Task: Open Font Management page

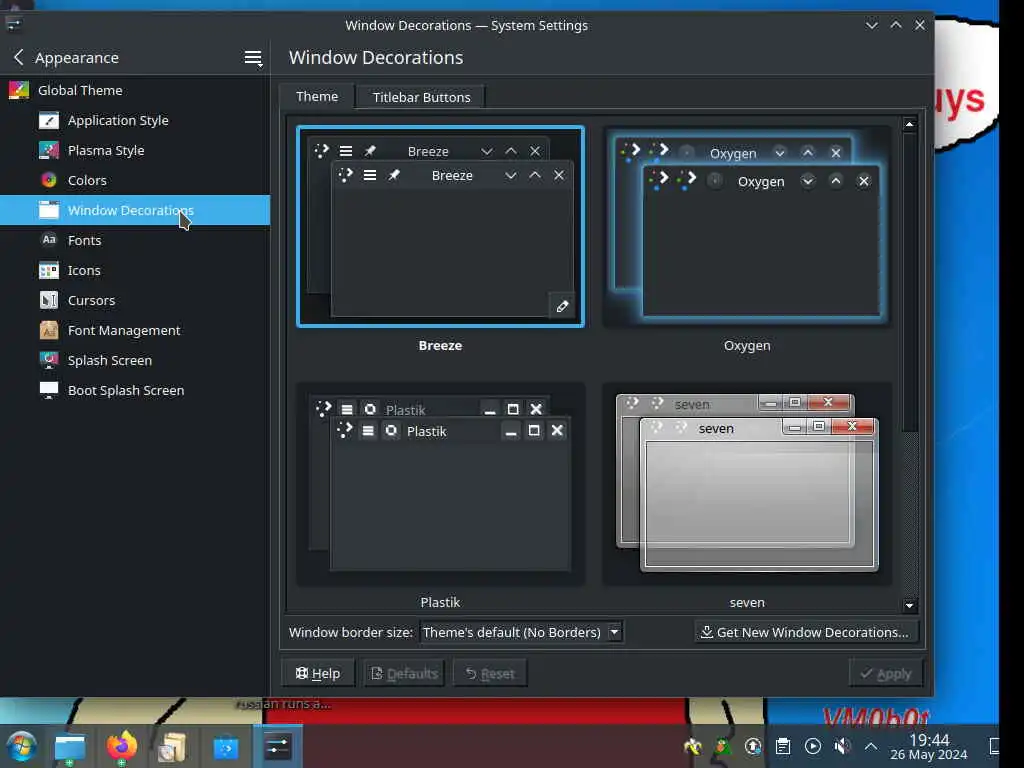Action: pos(135,330)
